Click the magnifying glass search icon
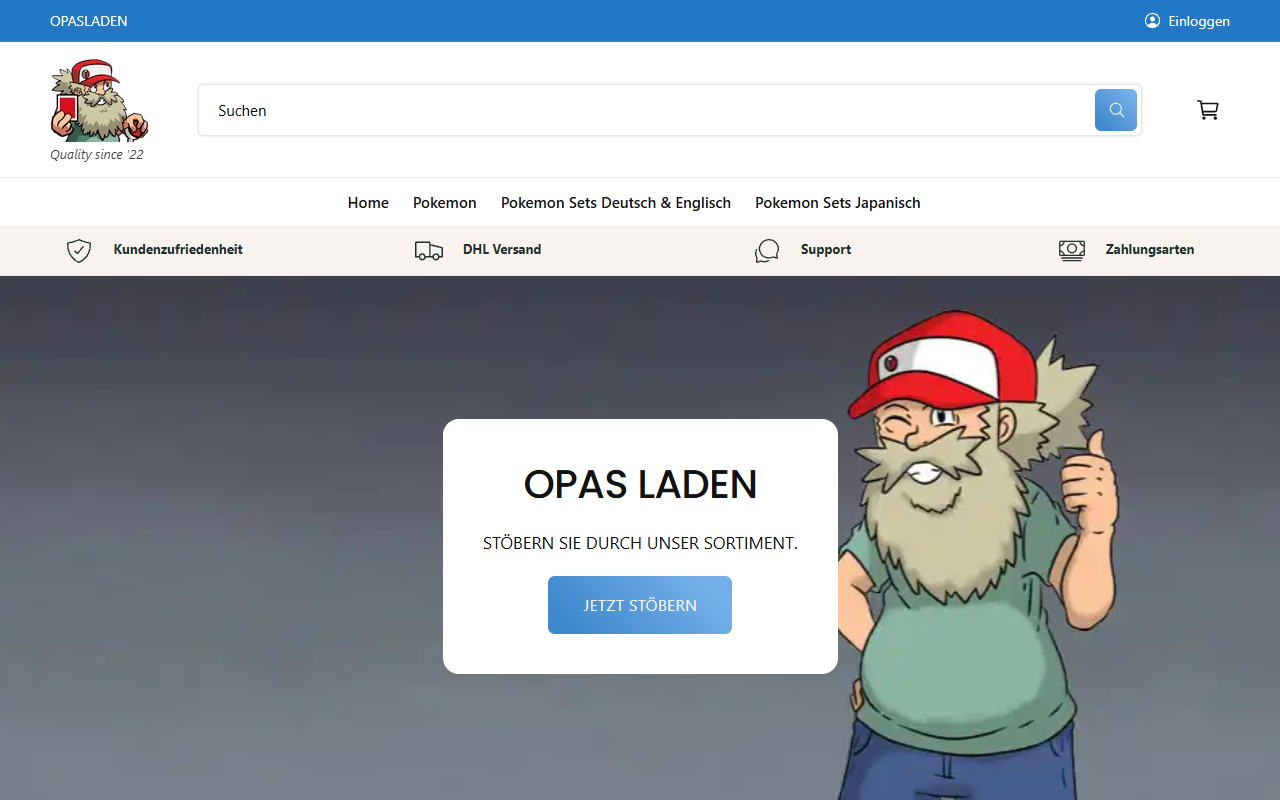The image size is (1280, 800). coord(1115,110)
